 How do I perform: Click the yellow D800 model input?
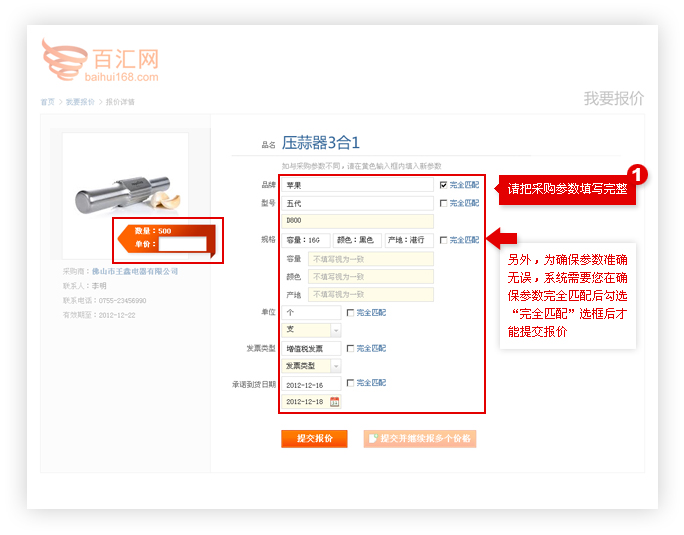pyautogui.click(x=358, y=221)
